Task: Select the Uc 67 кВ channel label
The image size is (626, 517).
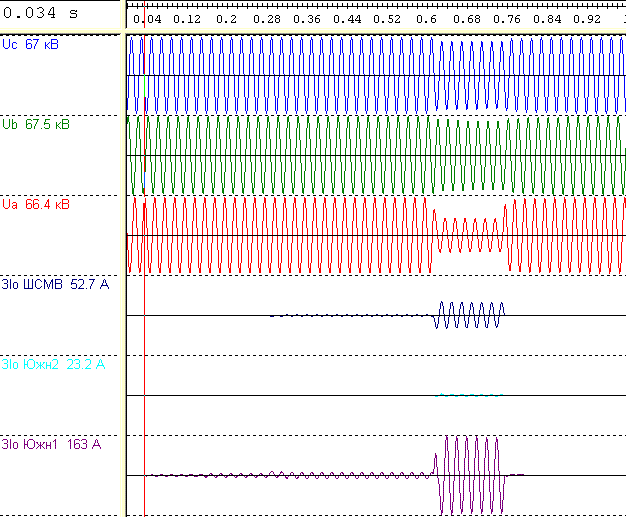Action: click(30, 44)
